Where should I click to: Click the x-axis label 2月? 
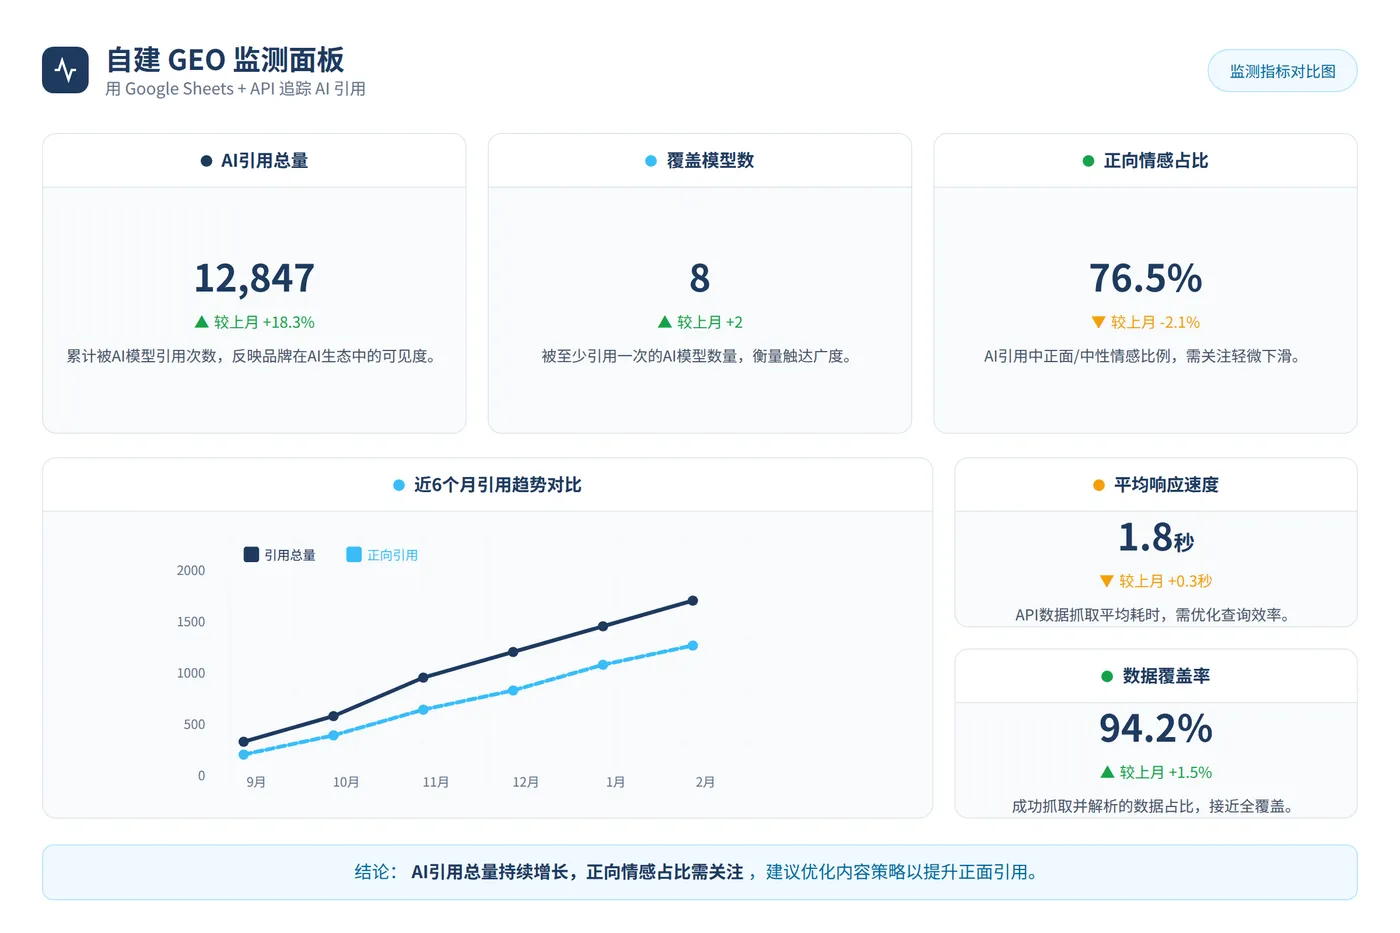click(705, 782)
